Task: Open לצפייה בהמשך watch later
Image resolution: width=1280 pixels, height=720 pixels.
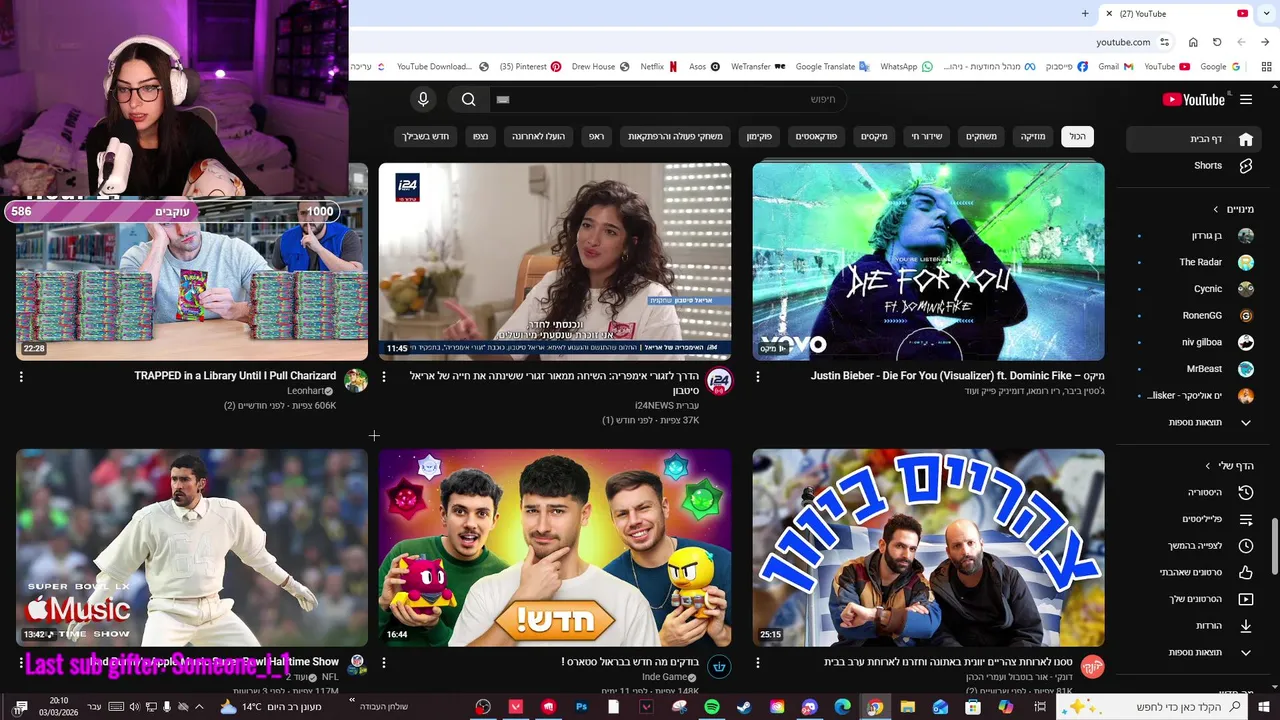Action: (1195, 546)
